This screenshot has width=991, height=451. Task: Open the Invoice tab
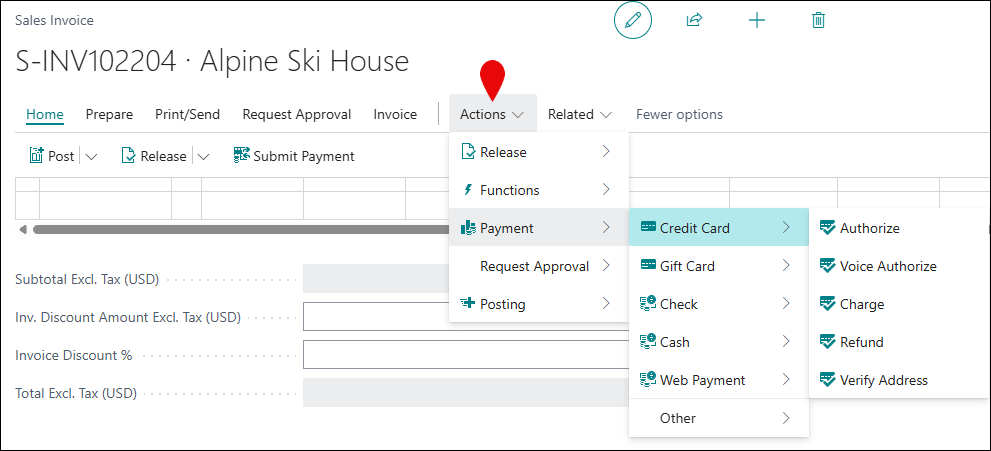coord(395,114)
